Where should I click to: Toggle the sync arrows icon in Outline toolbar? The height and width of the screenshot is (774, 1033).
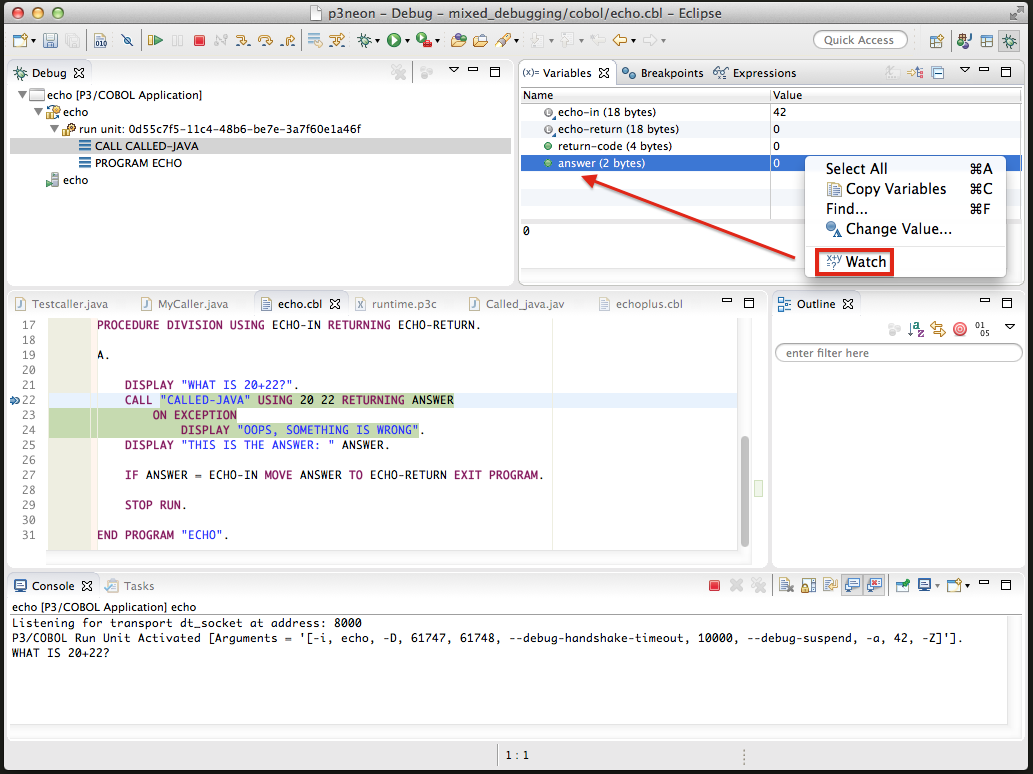pos(938,329)
